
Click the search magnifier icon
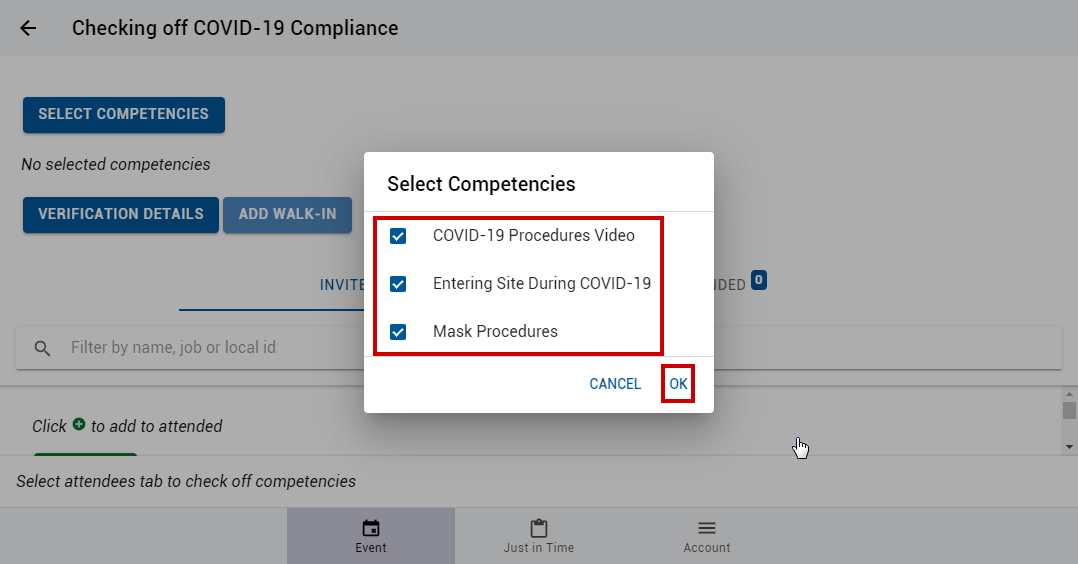click(43, 349)
